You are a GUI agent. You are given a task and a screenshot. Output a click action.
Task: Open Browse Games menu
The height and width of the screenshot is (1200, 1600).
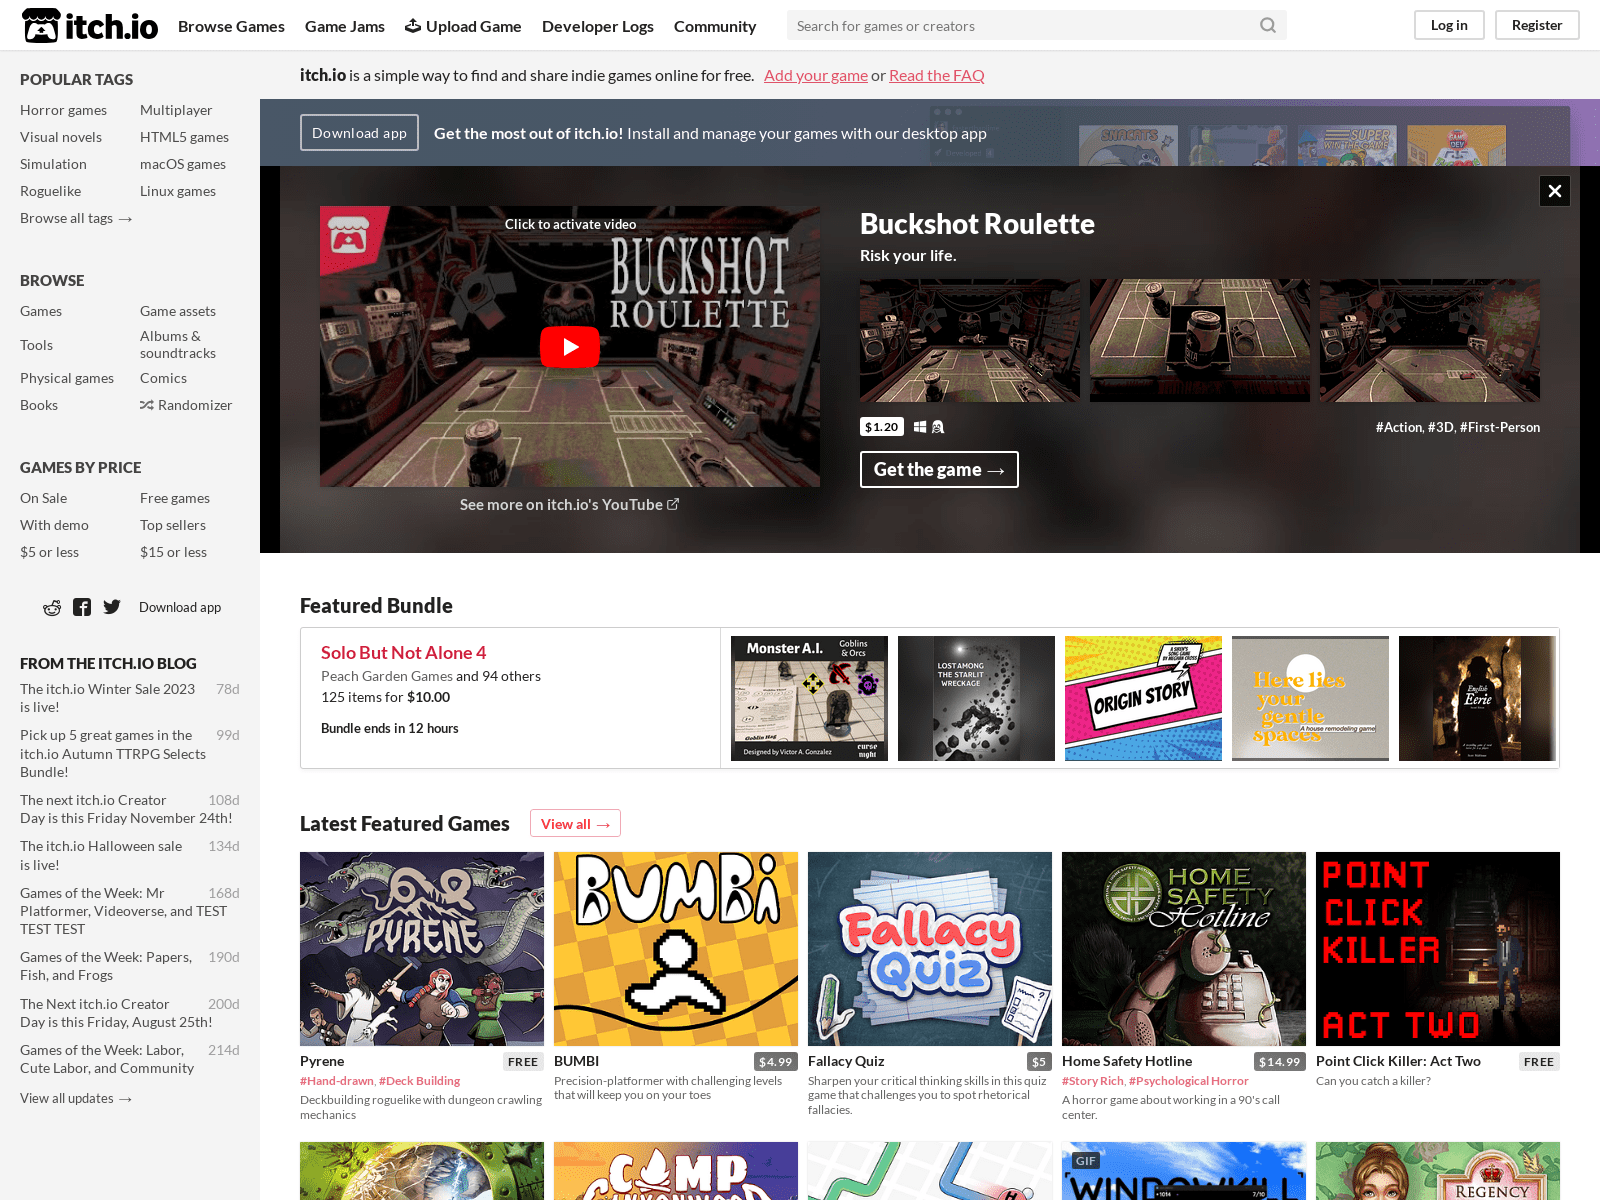point(231,26)
